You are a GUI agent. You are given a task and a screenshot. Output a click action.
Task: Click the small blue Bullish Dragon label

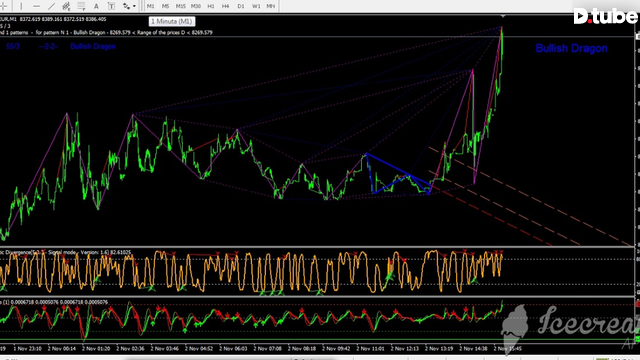point(93,46)
